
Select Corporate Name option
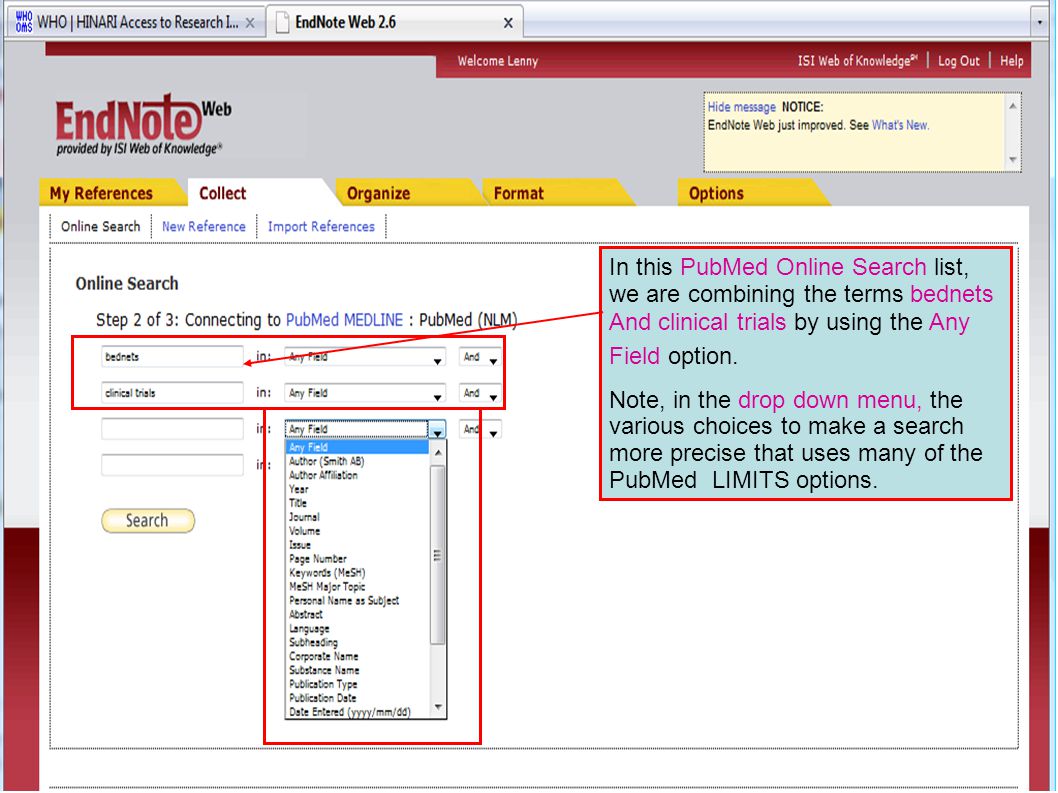[358, 656]
